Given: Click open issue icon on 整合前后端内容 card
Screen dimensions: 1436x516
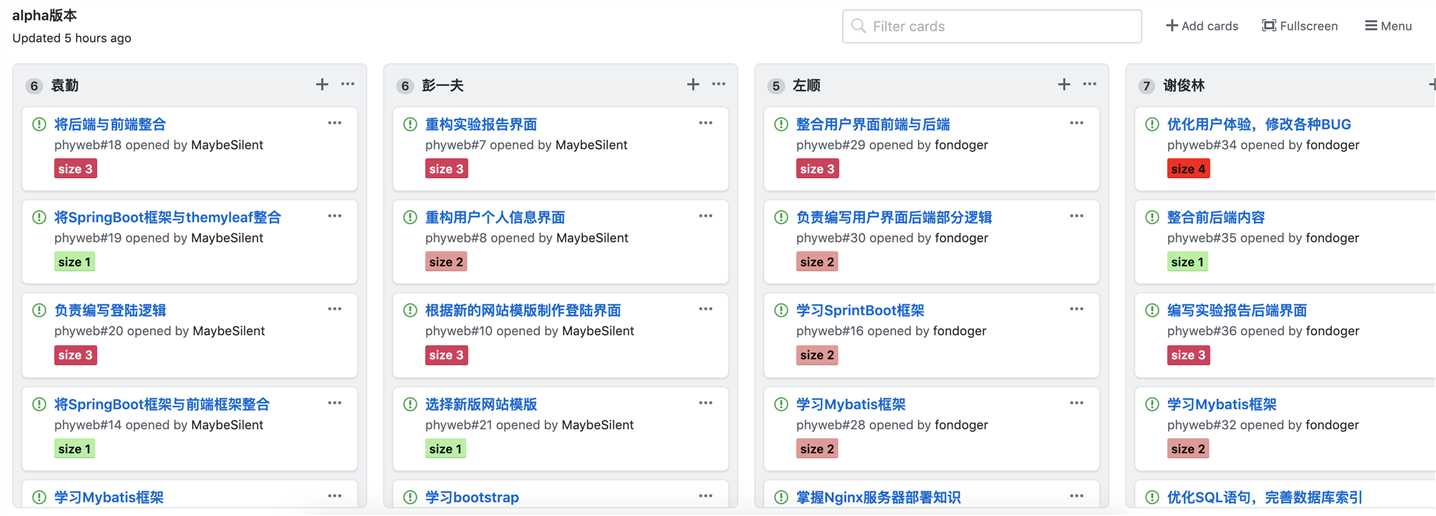Looking at the screenshot, I should pyautogui.click(x=1152, y=217).
